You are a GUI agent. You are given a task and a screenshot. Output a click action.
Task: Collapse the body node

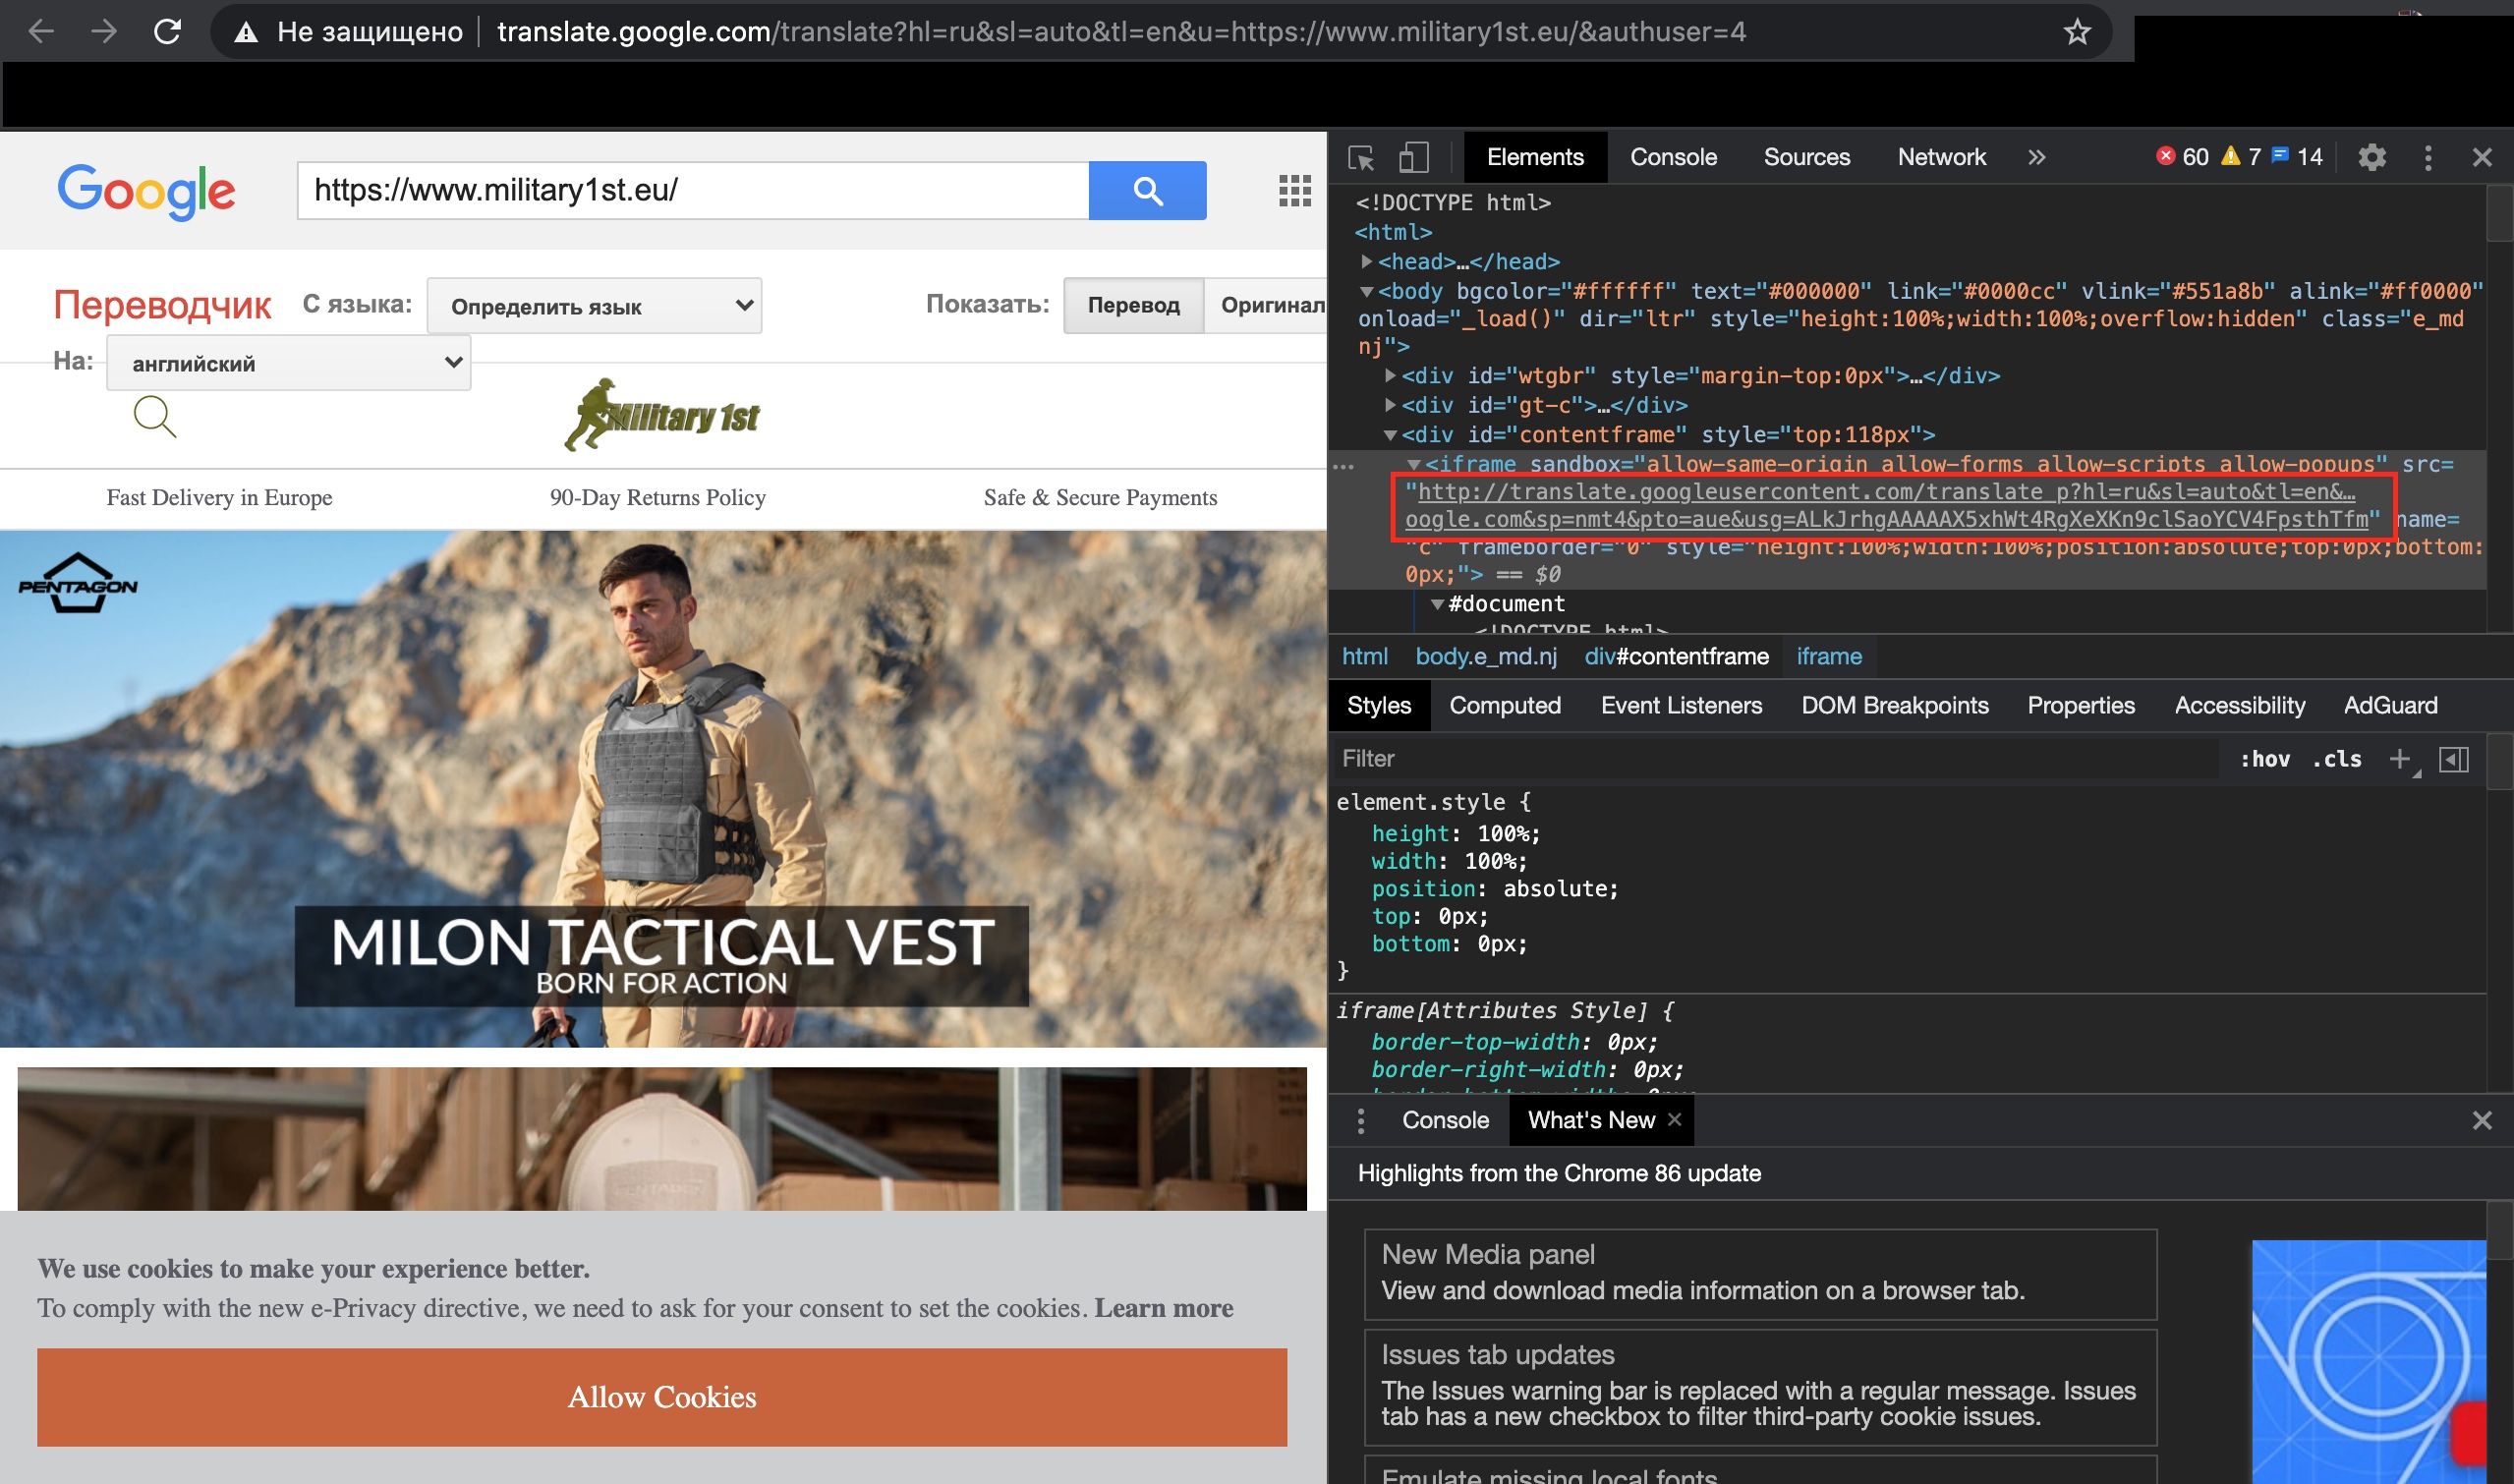(1367, 291)
